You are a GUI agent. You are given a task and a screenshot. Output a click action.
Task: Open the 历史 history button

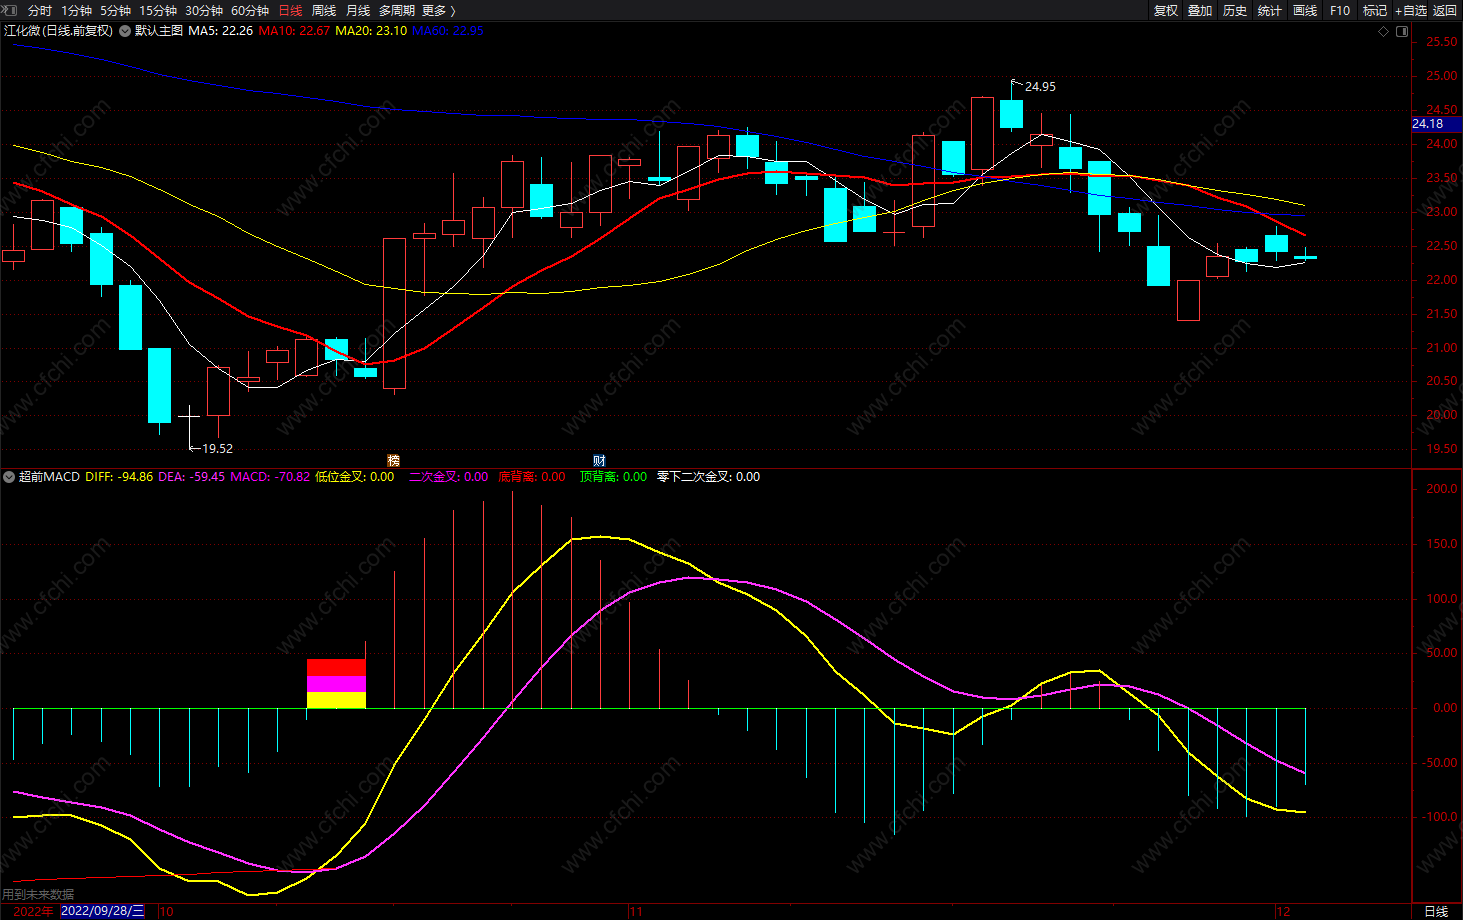tap(1235, 10)
